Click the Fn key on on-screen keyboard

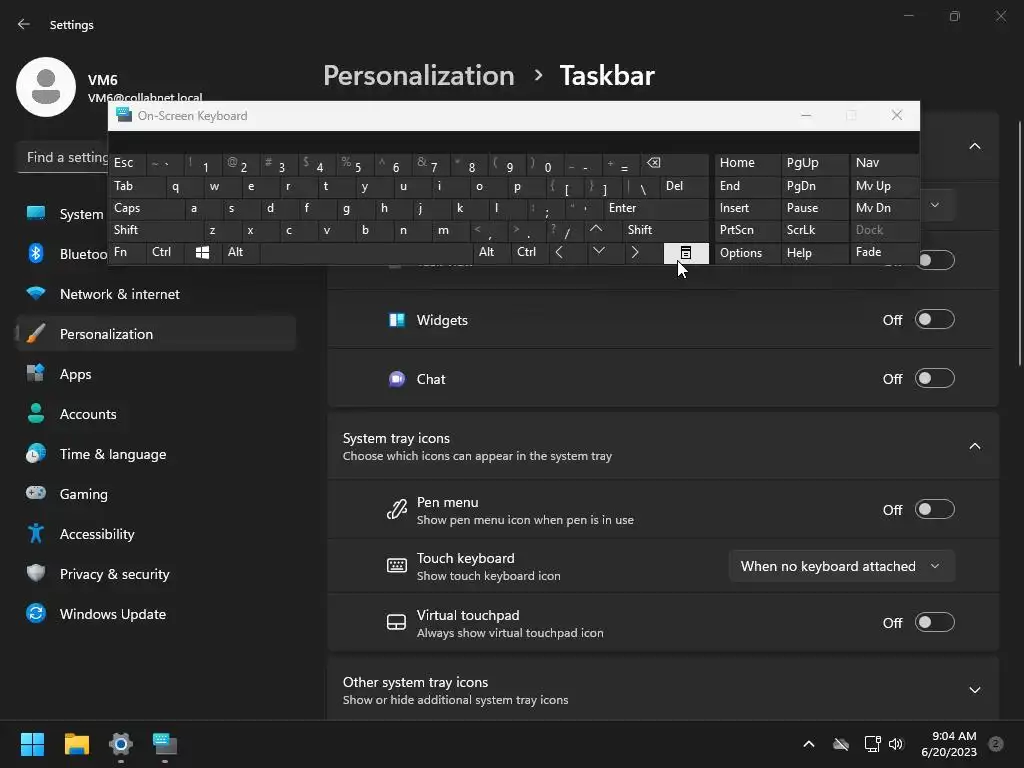[x=127, y=252]
